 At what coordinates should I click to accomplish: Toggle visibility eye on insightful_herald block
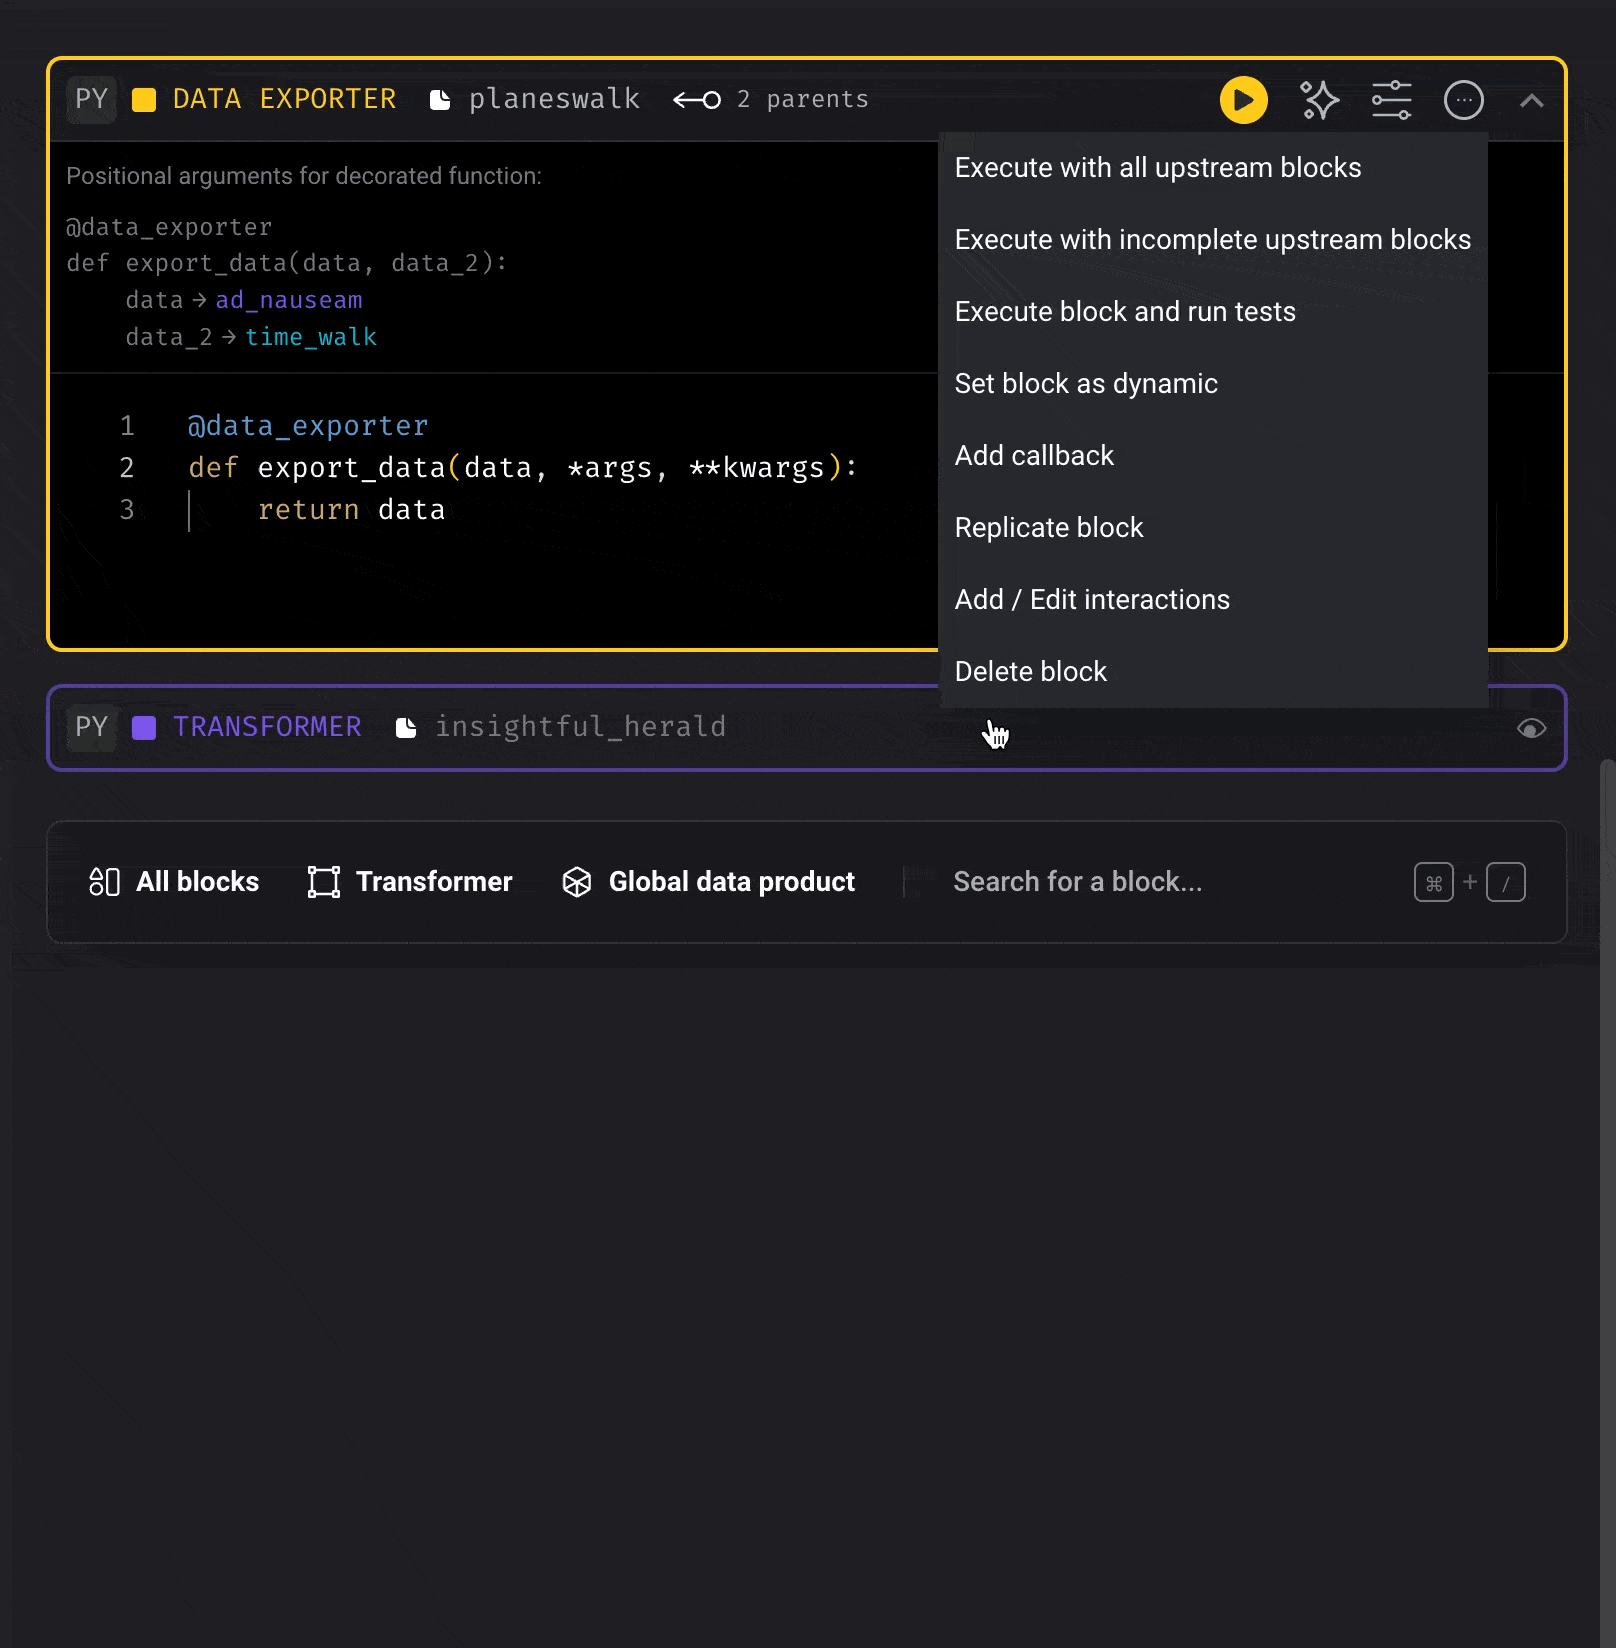(x=1531, y=729)
